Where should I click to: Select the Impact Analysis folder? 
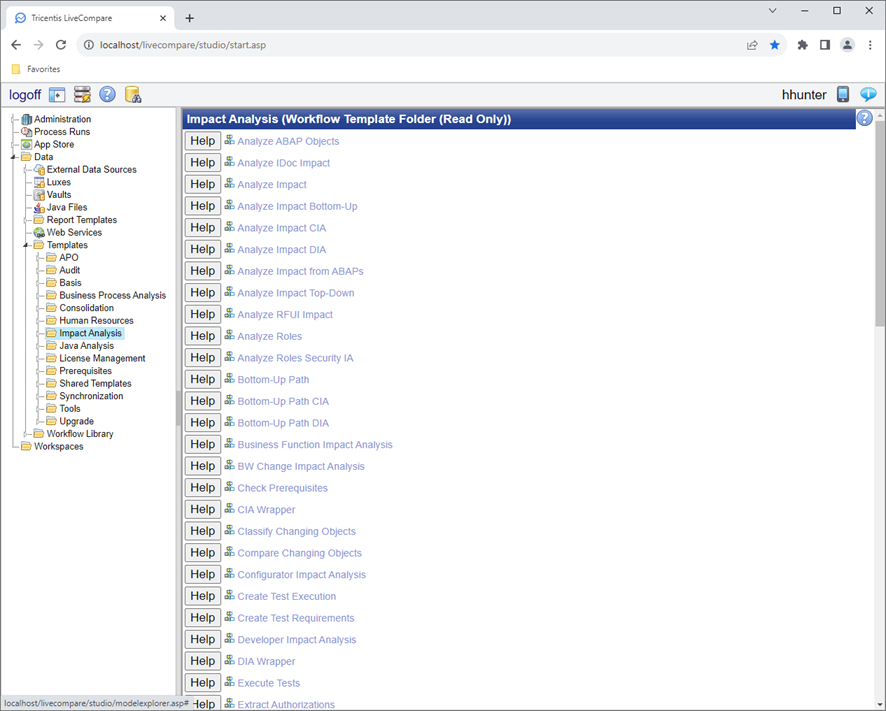coord(90,333)
